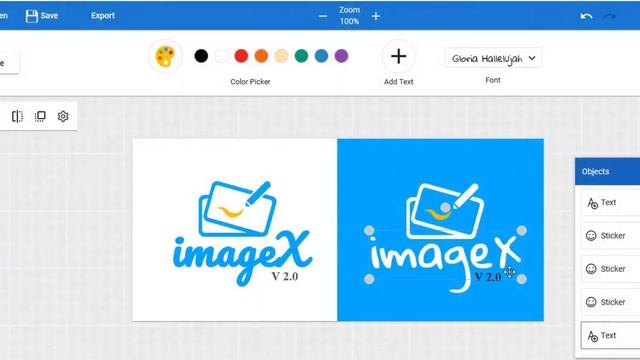Viewport: 640px width, 360px height.
Task: Pick the beige color swatch
Action: click(x=281, y=56)
